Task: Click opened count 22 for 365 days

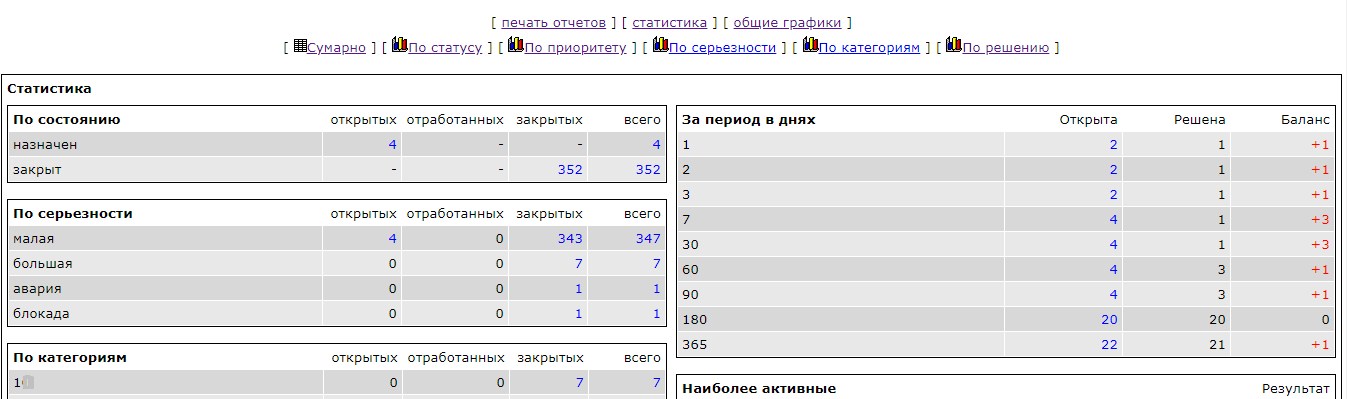Action: click(x=1109, y=344)
